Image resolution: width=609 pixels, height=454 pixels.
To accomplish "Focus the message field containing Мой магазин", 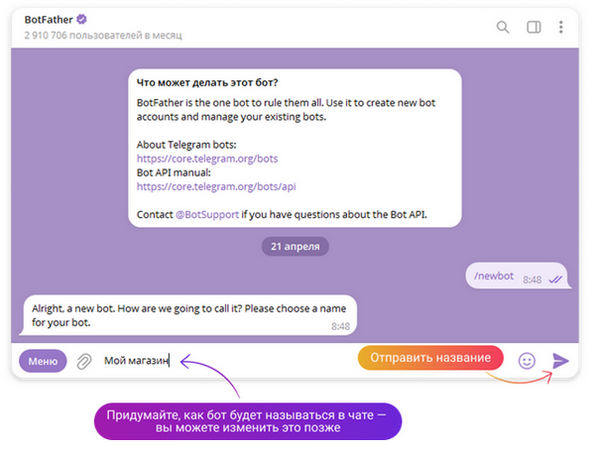I will [220, 361].
